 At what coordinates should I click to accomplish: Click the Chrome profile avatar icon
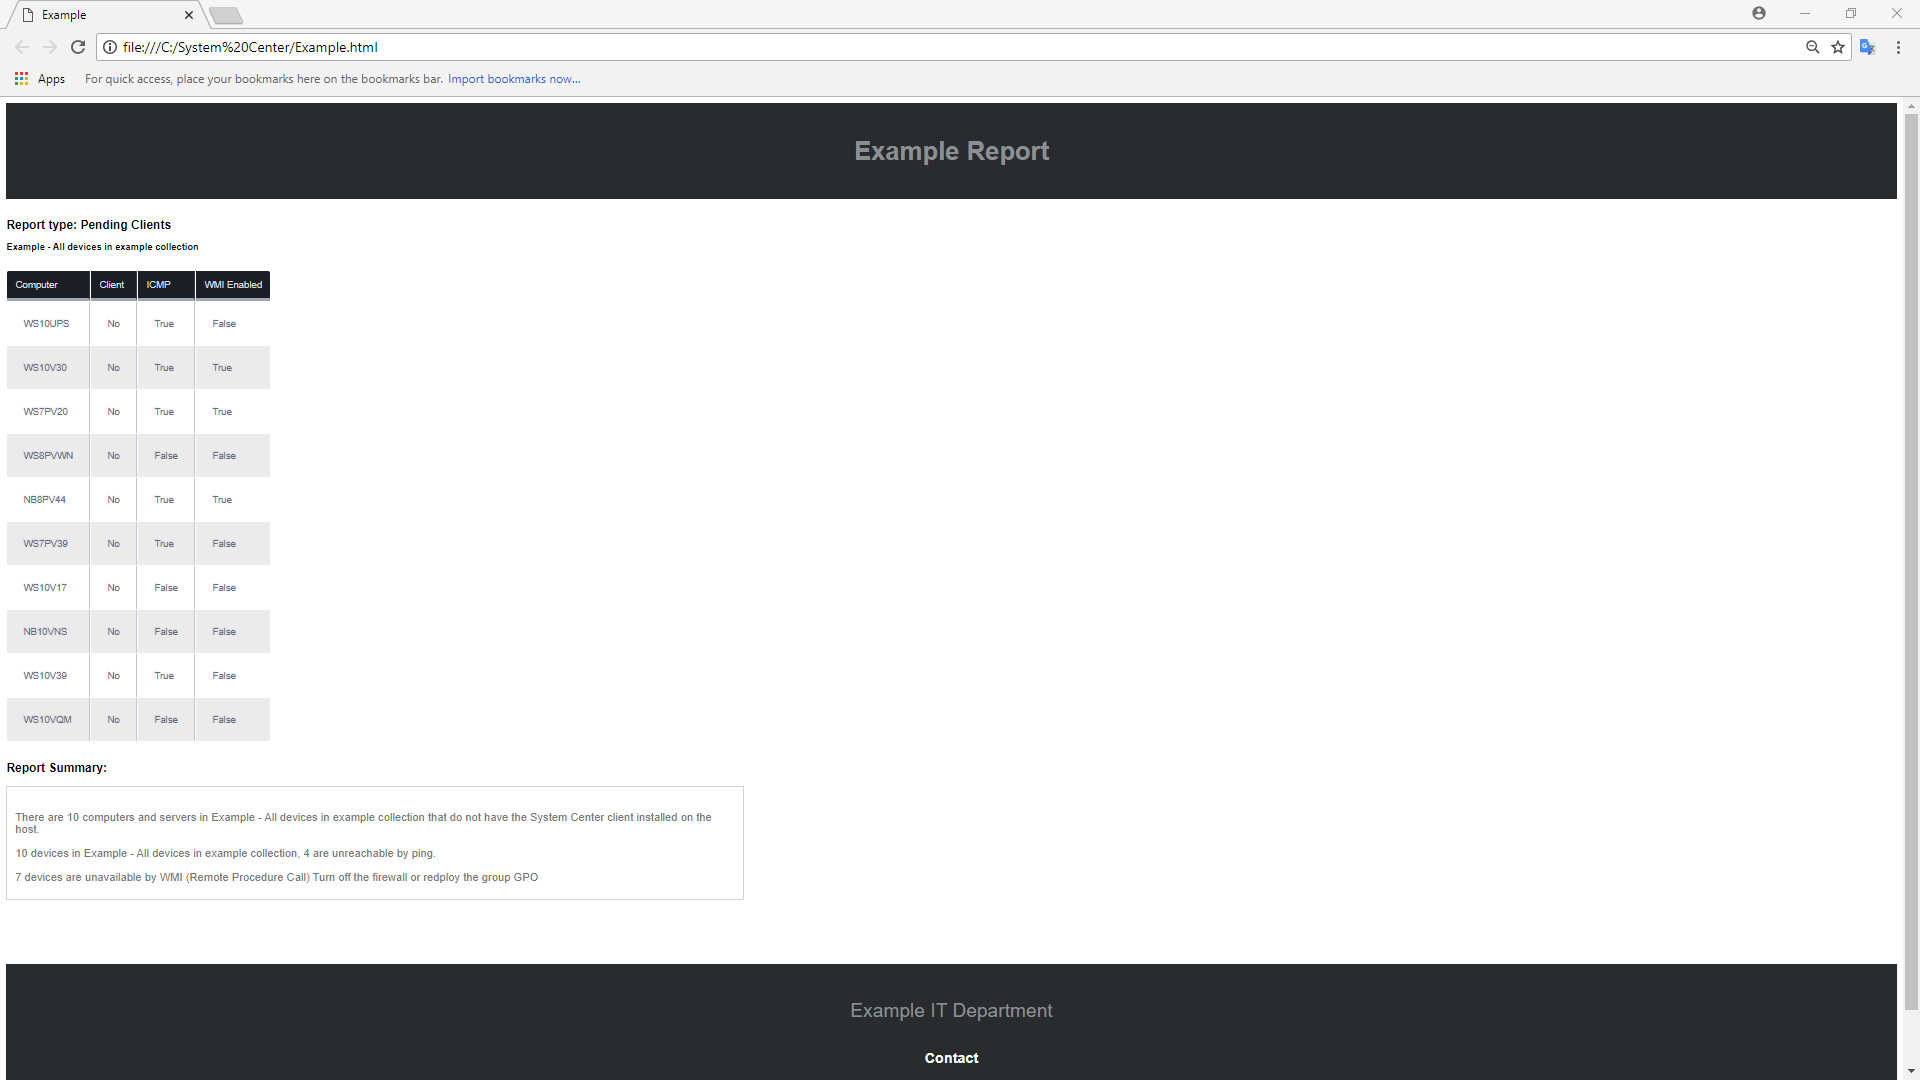(x=1758, y=13)
